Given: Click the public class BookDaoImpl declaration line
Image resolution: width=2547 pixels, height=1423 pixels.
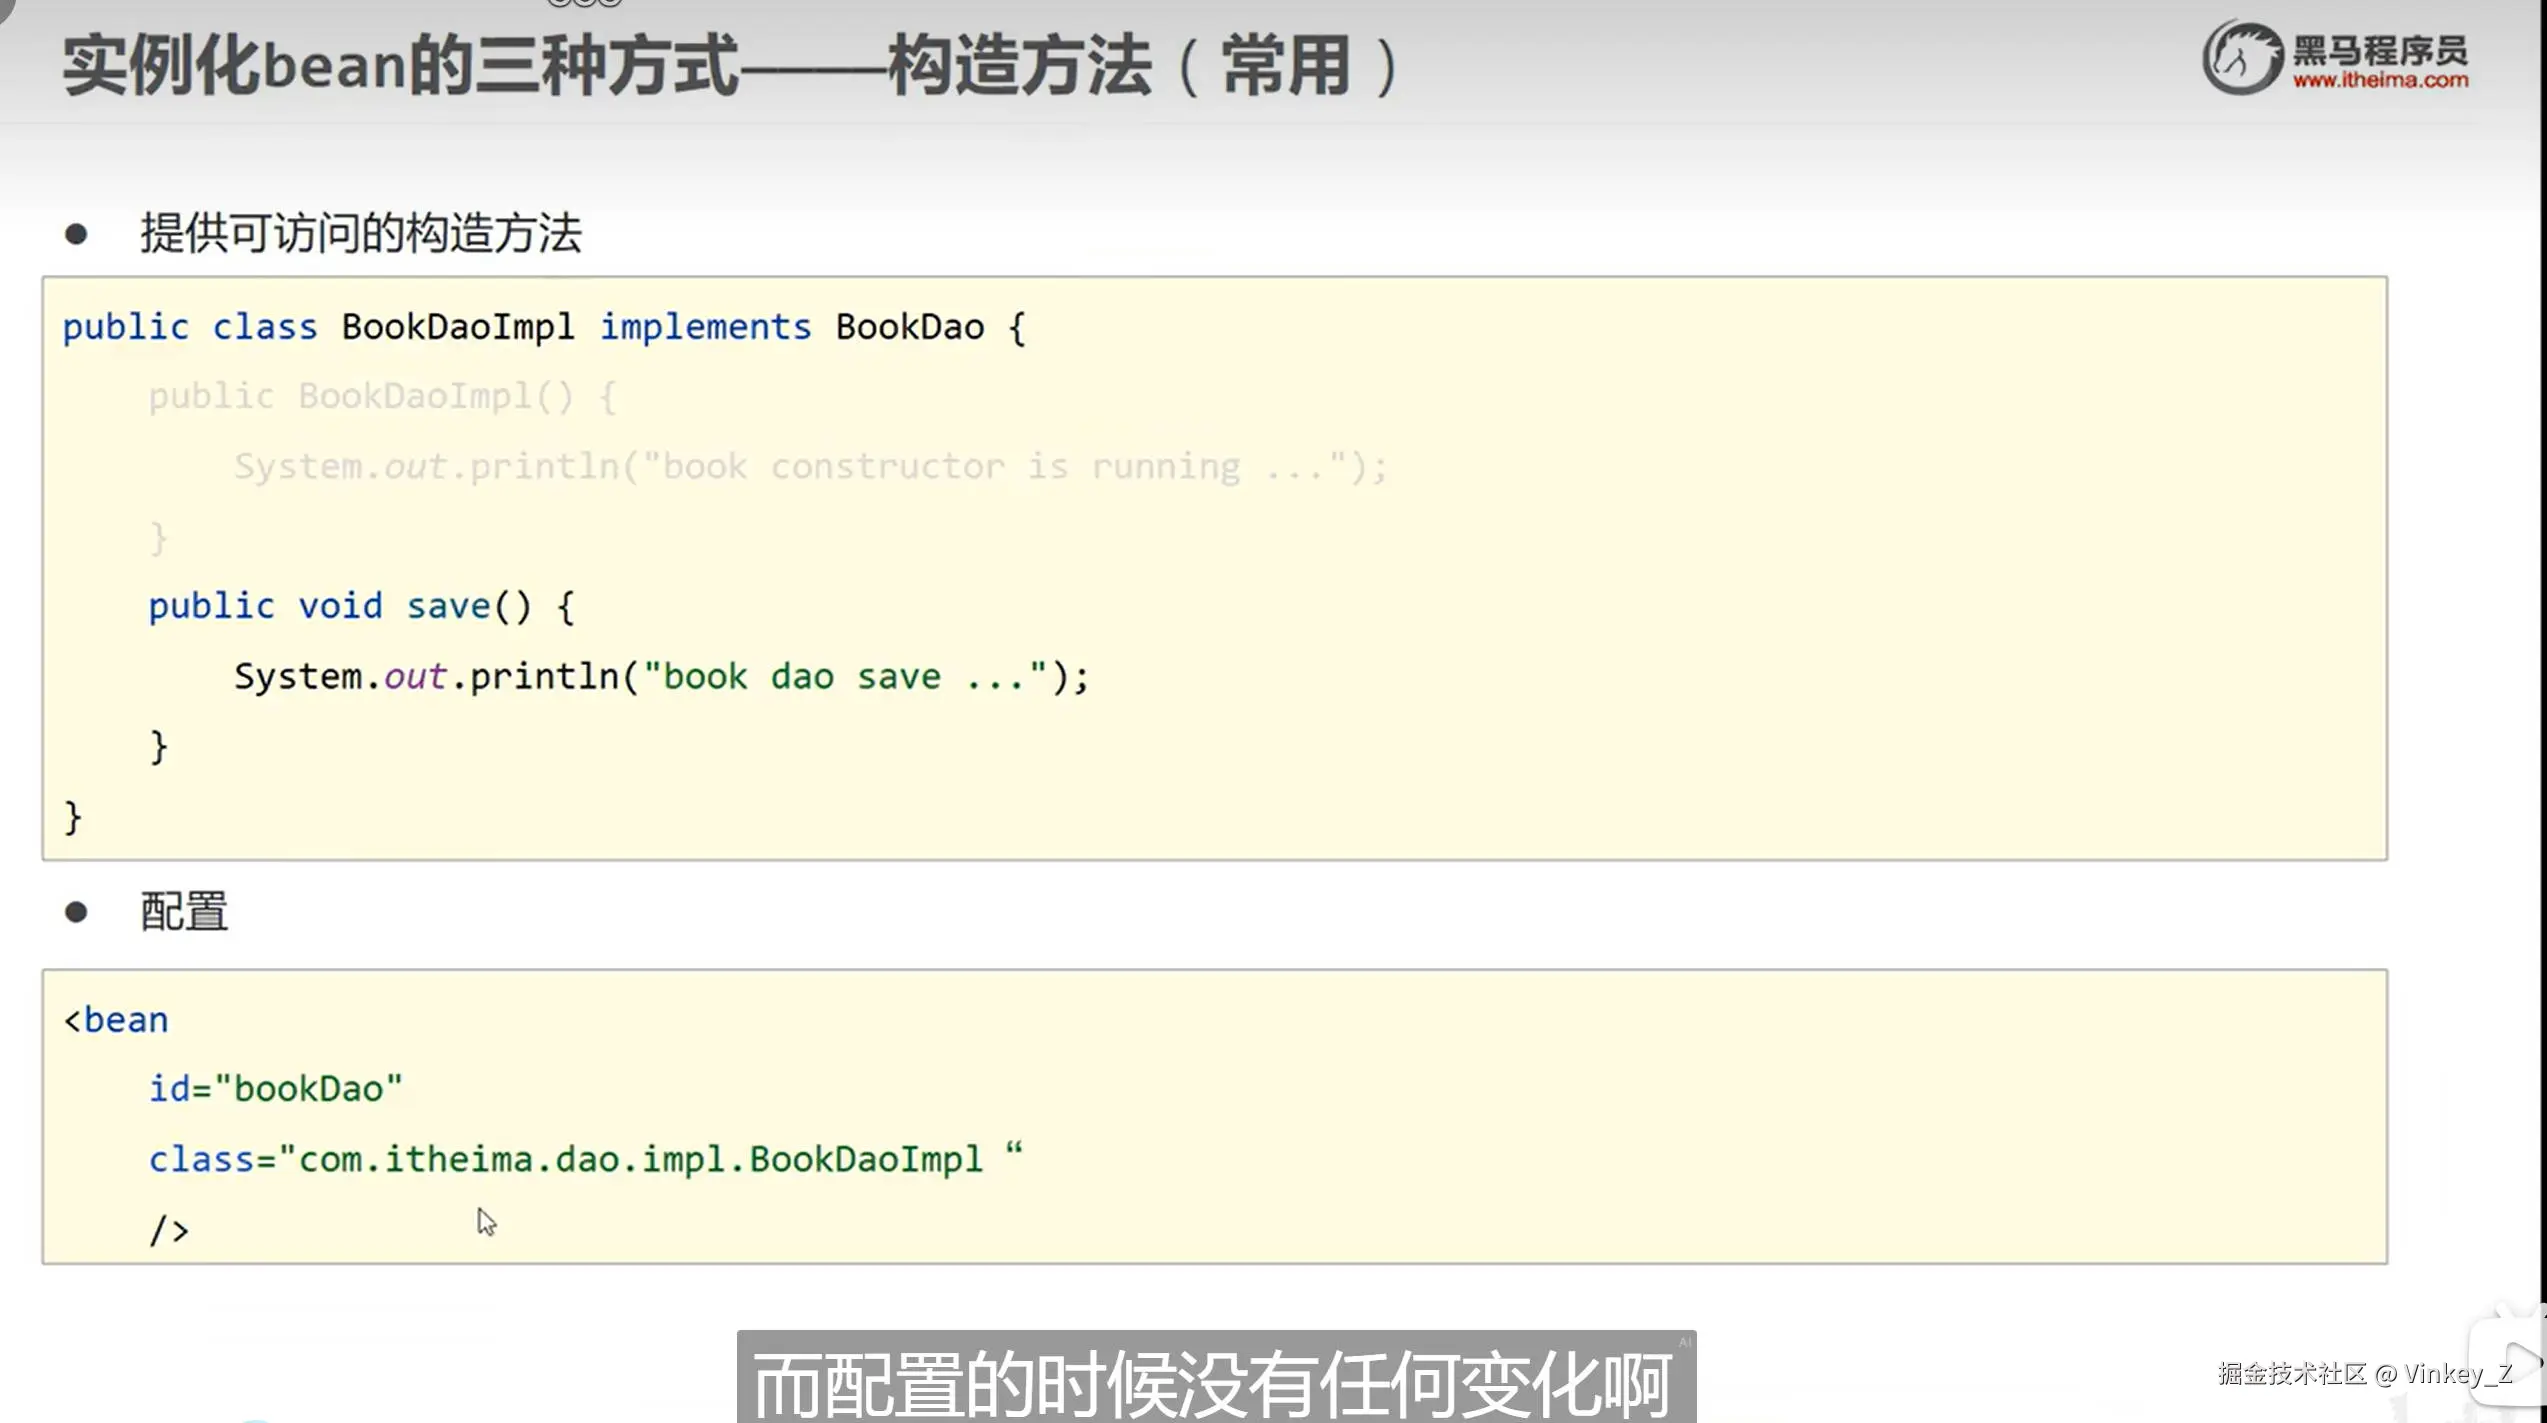Looking at the screenshot, I should click(543, 327).
